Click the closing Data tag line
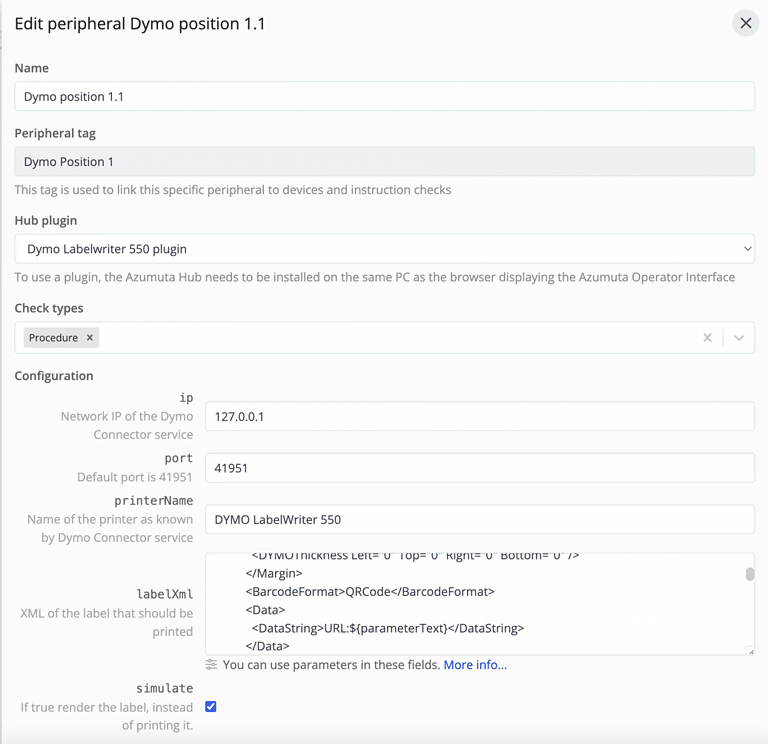768x744 pixels. pos(267,646)
